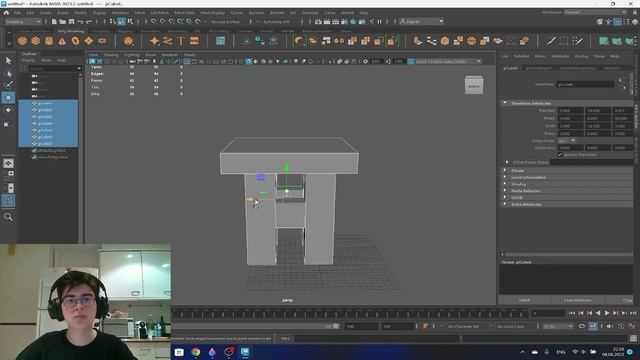The height and width of the screenshot is (360, 640).
Task: Toggle the Channel Box panel button
Action: pos(635,22)
